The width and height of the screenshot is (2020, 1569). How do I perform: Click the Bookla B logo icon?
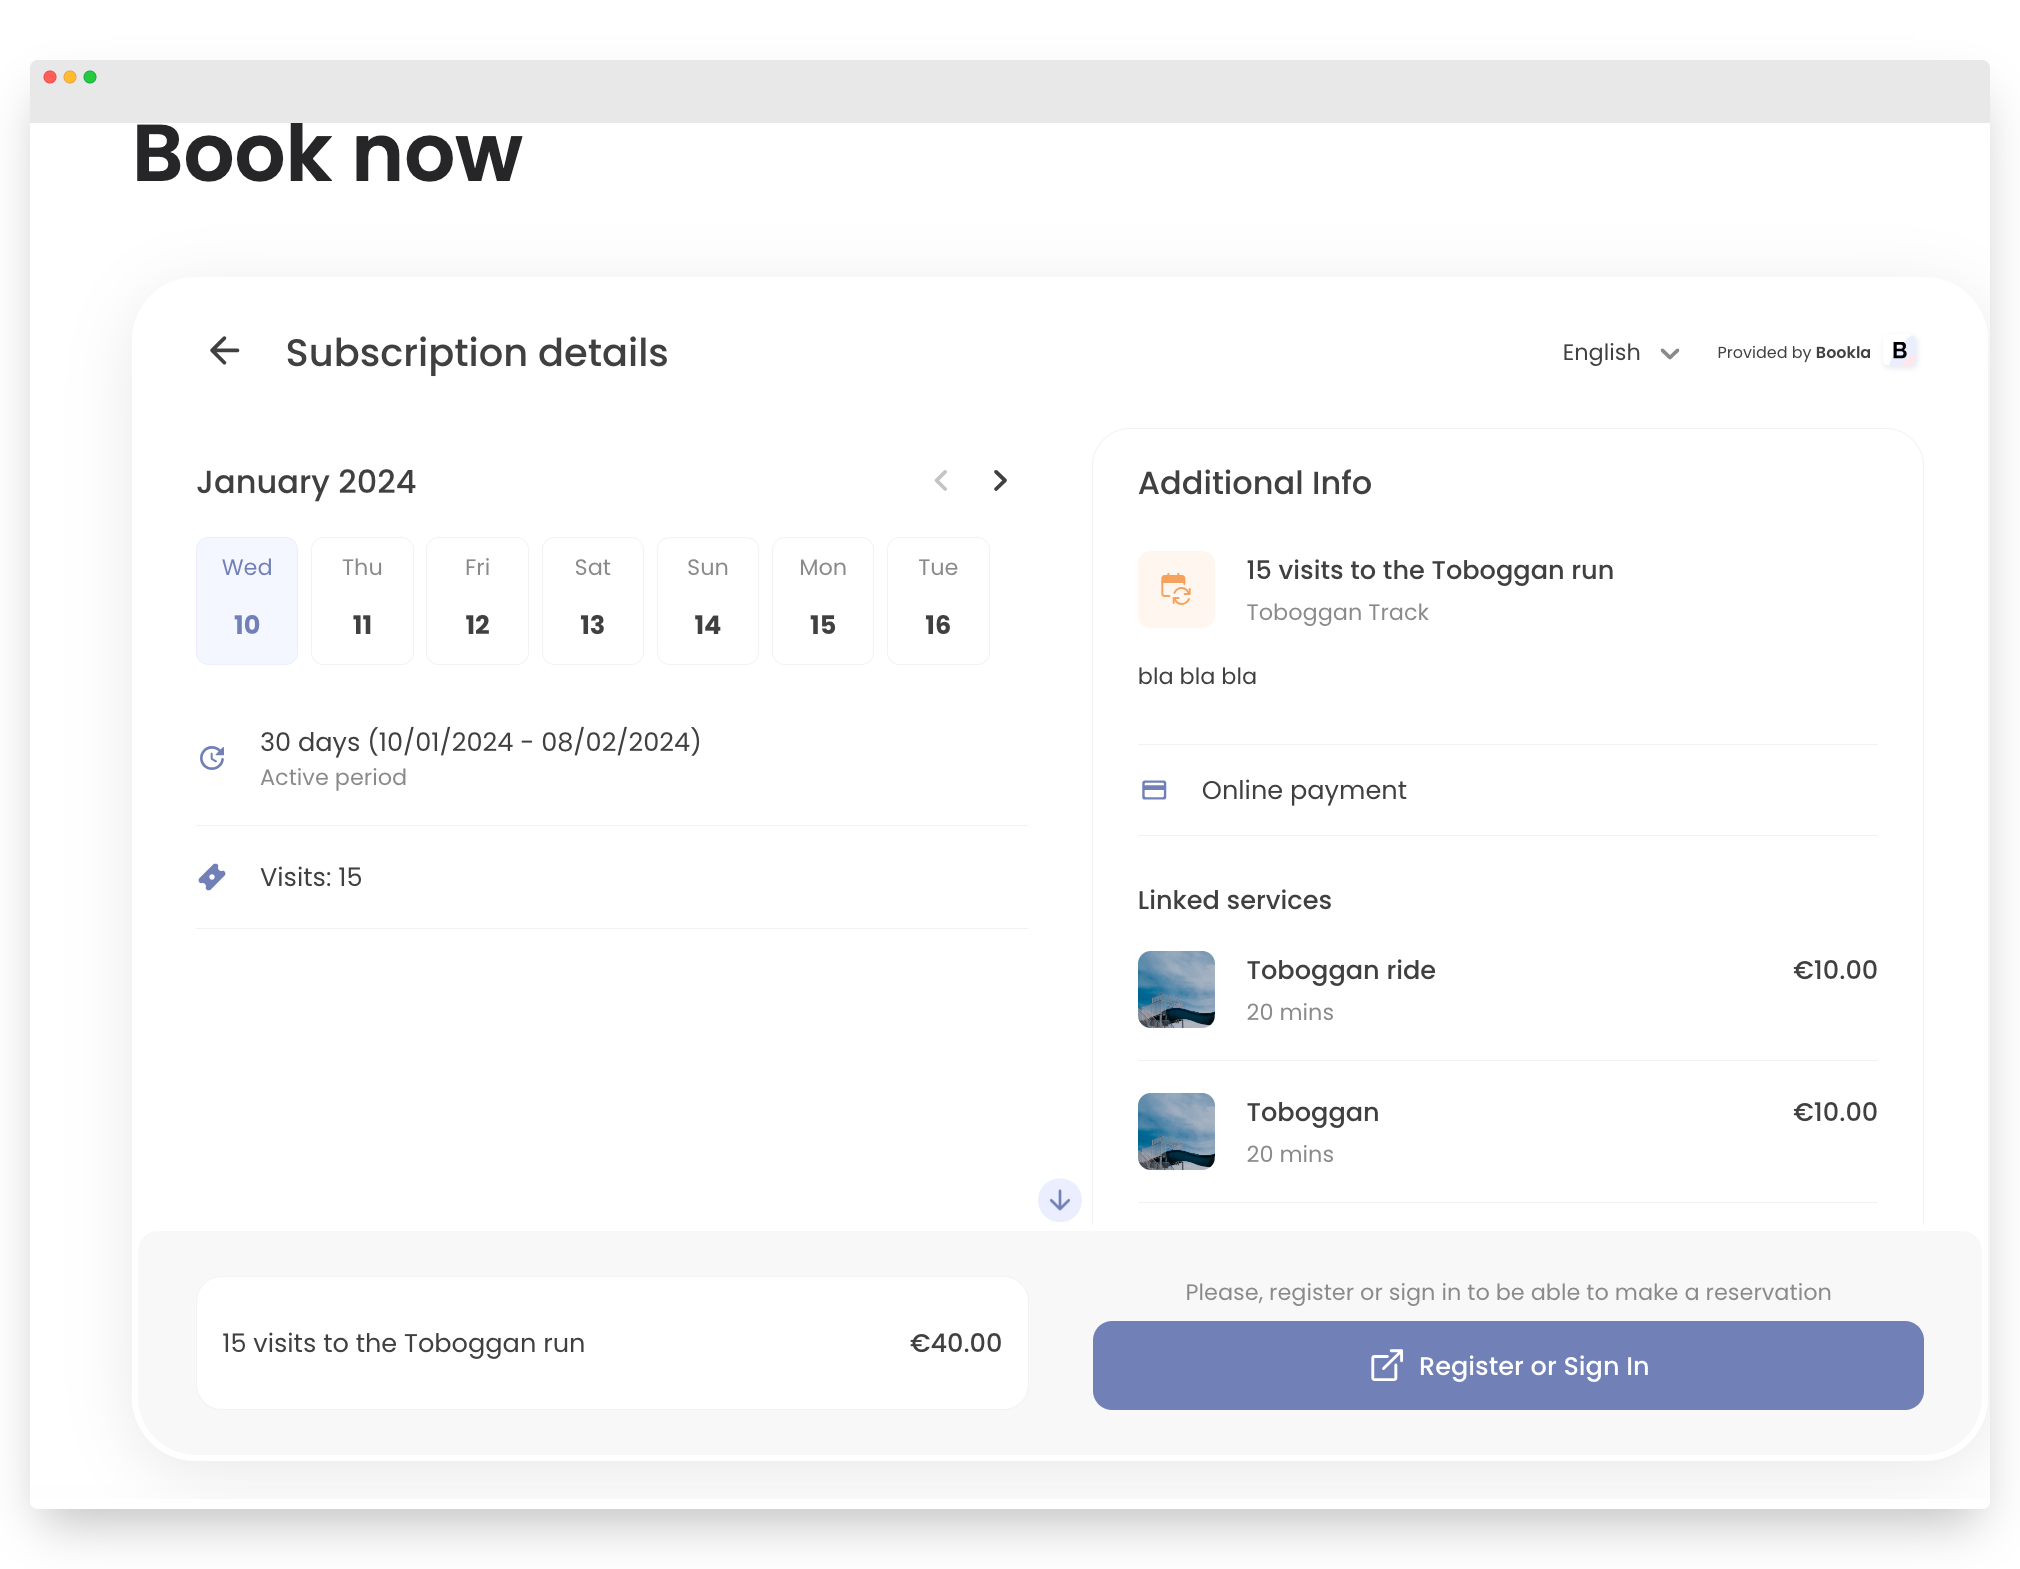[x=1899, y=351]
